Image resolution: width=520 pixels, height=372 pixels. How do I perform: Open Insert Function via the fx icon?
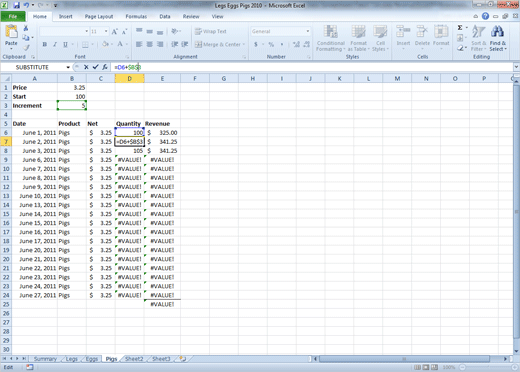[x=105, y=67]
